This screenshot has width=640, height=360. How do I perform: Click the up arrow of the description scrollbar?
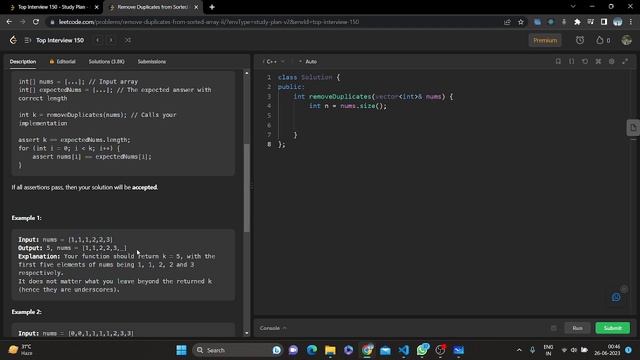pos(247,73)
